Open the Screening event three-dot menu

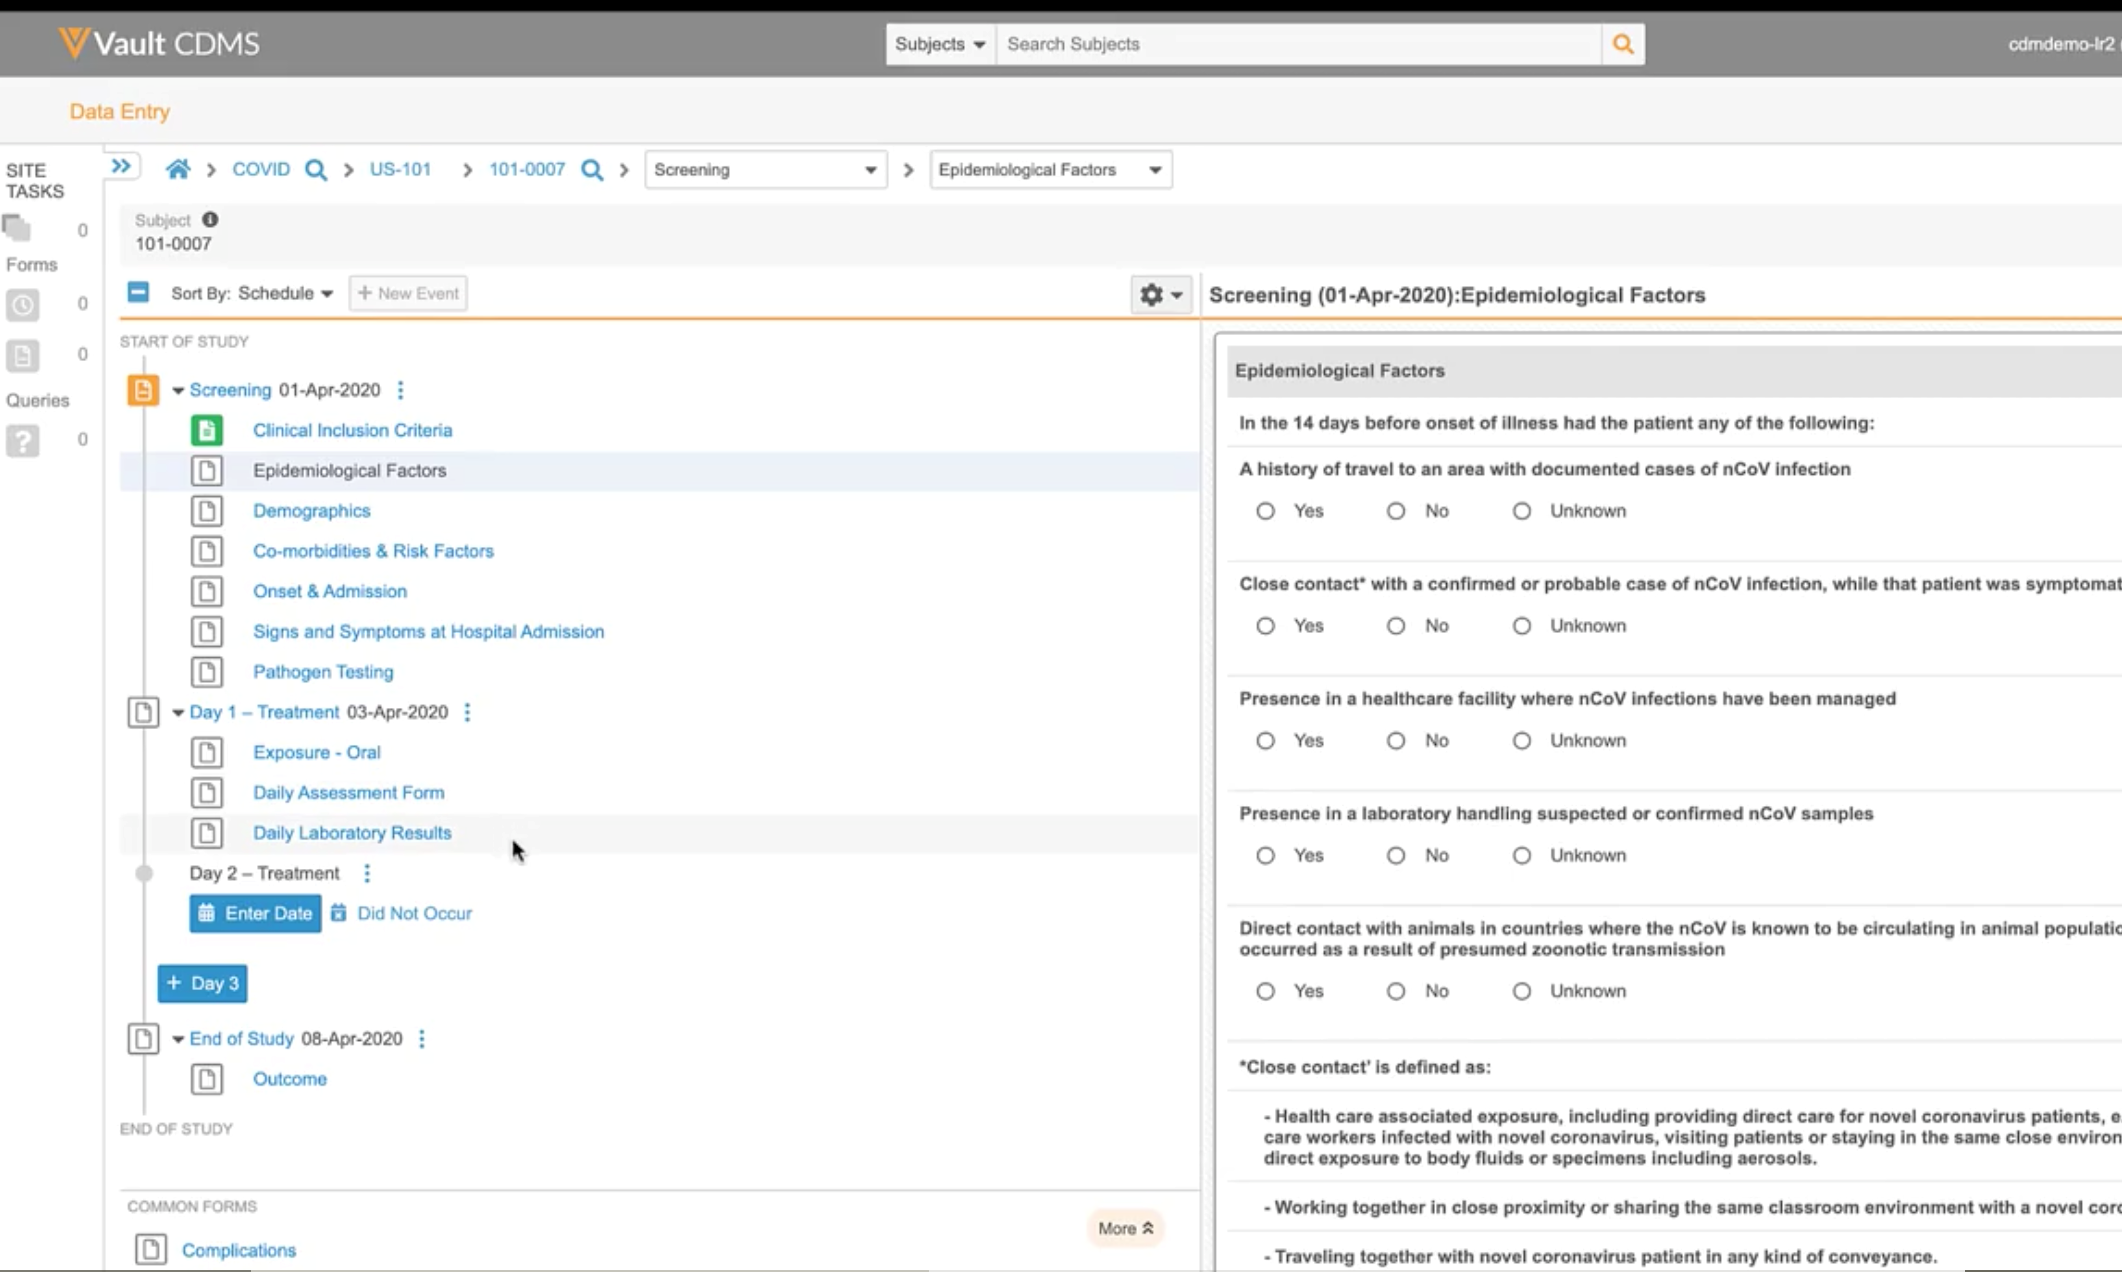[401, 390]
